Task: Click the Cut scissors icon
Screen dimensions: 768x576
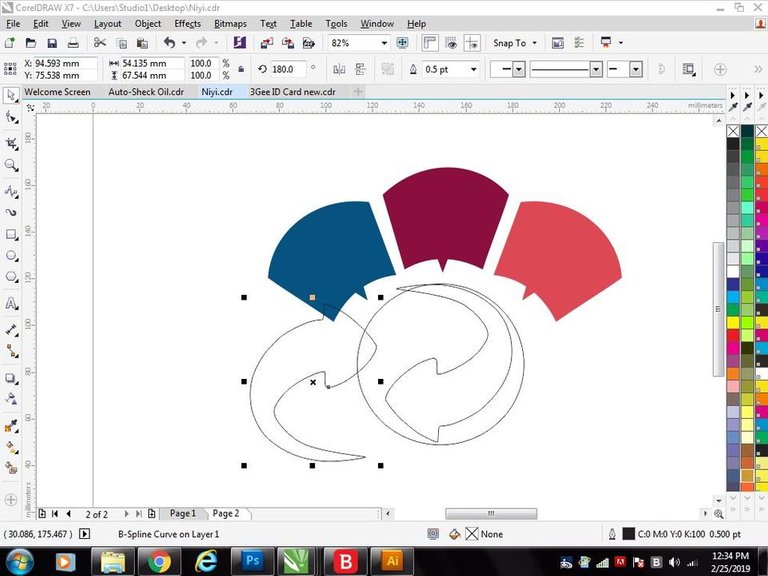Action: 100,43
